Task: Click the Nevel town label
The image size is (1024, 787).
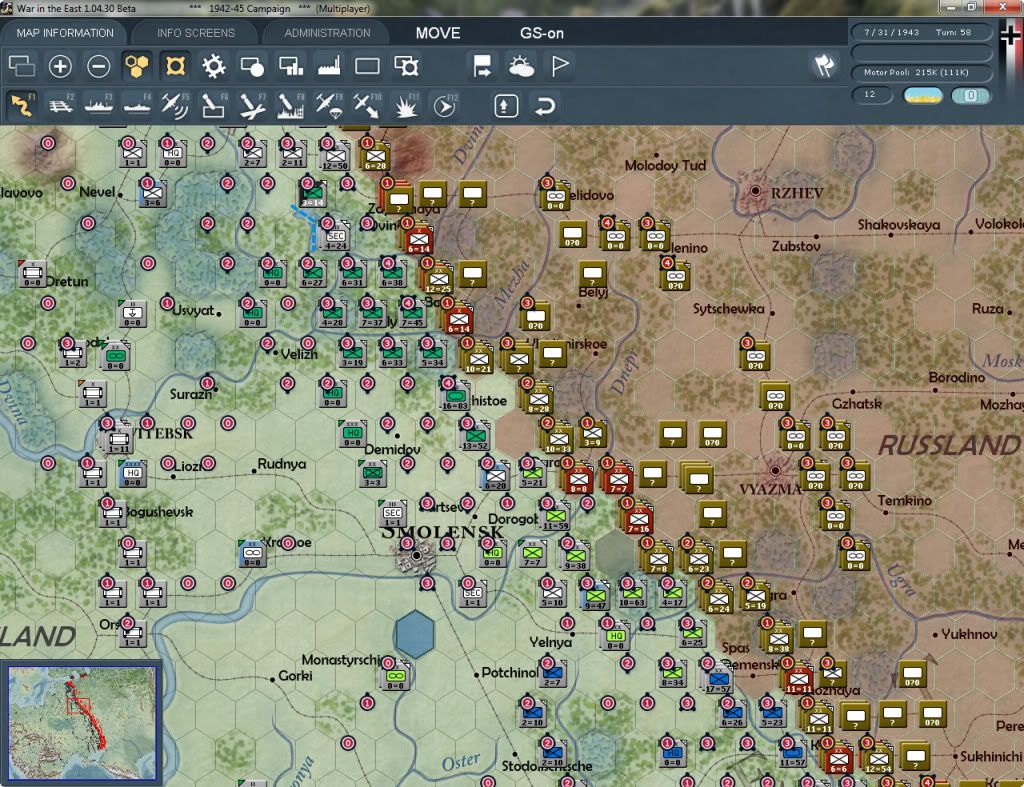Action: click(x=97, y=192)
